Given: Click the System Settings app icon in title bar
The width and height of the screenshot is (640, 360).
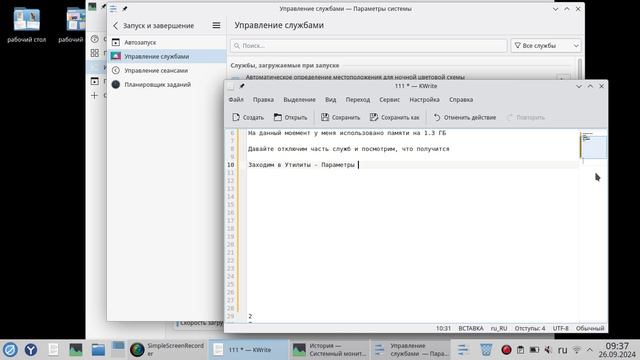Looking at the screenshot, I should pos(113,9).
